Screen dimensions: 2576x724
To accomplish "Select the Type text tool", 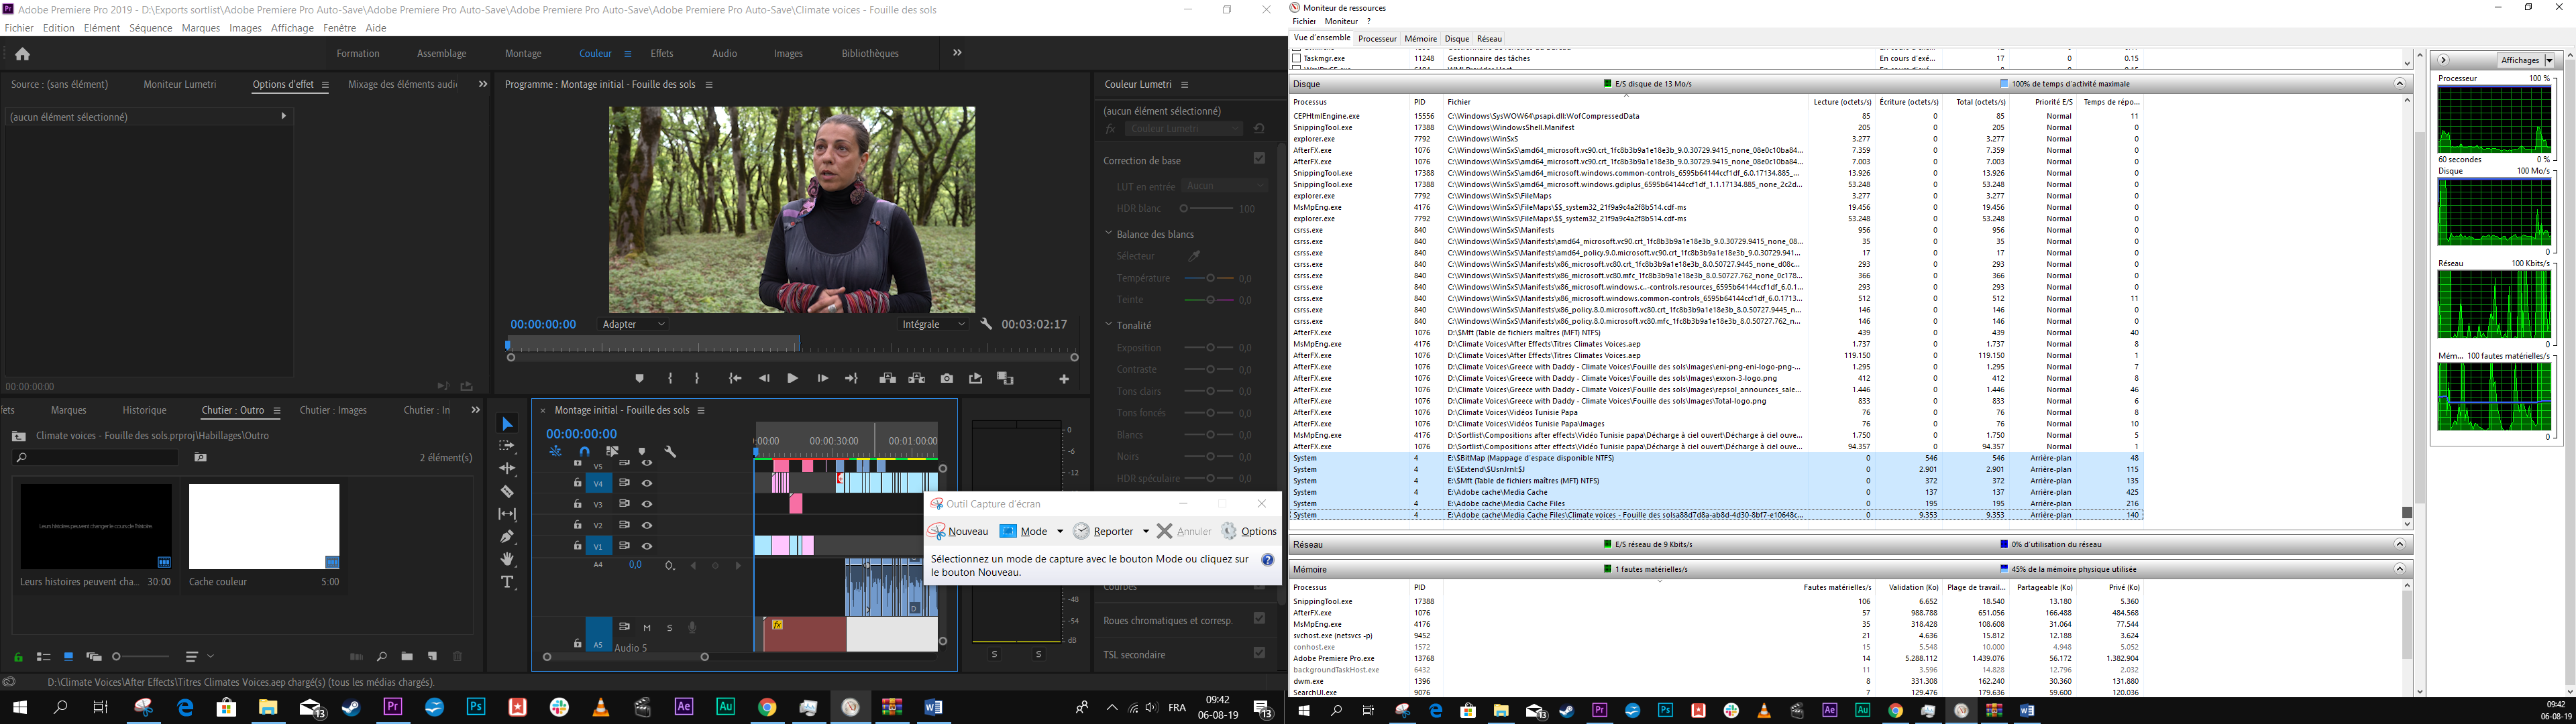I will [507, 582].
